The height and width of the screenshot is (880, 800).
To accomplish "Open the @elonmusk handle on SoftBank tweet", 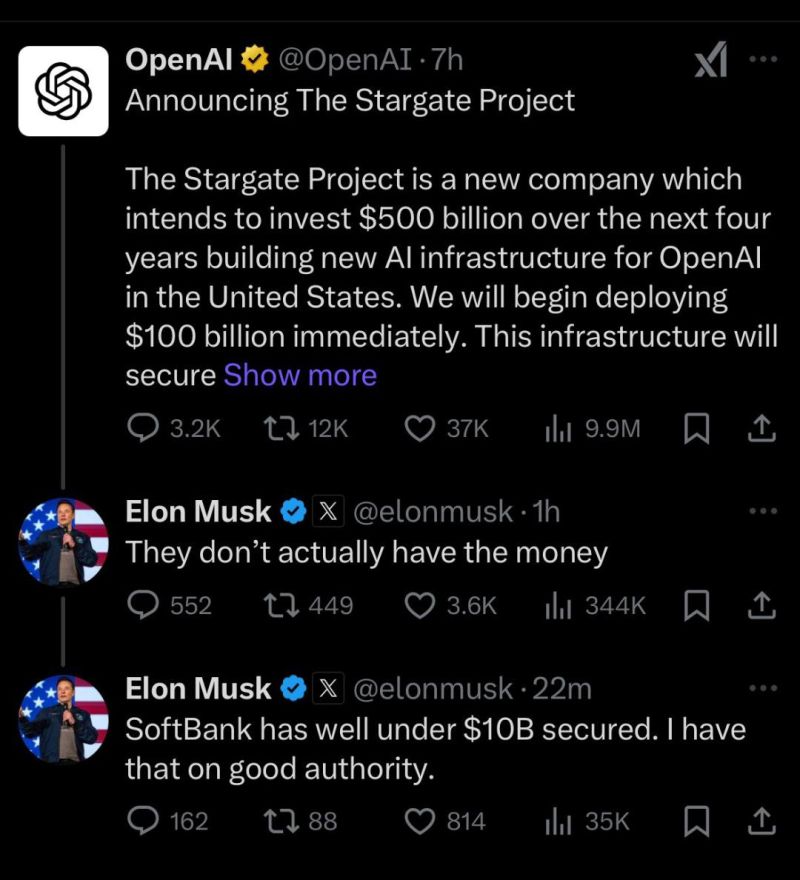I will [x=430, y=689].
